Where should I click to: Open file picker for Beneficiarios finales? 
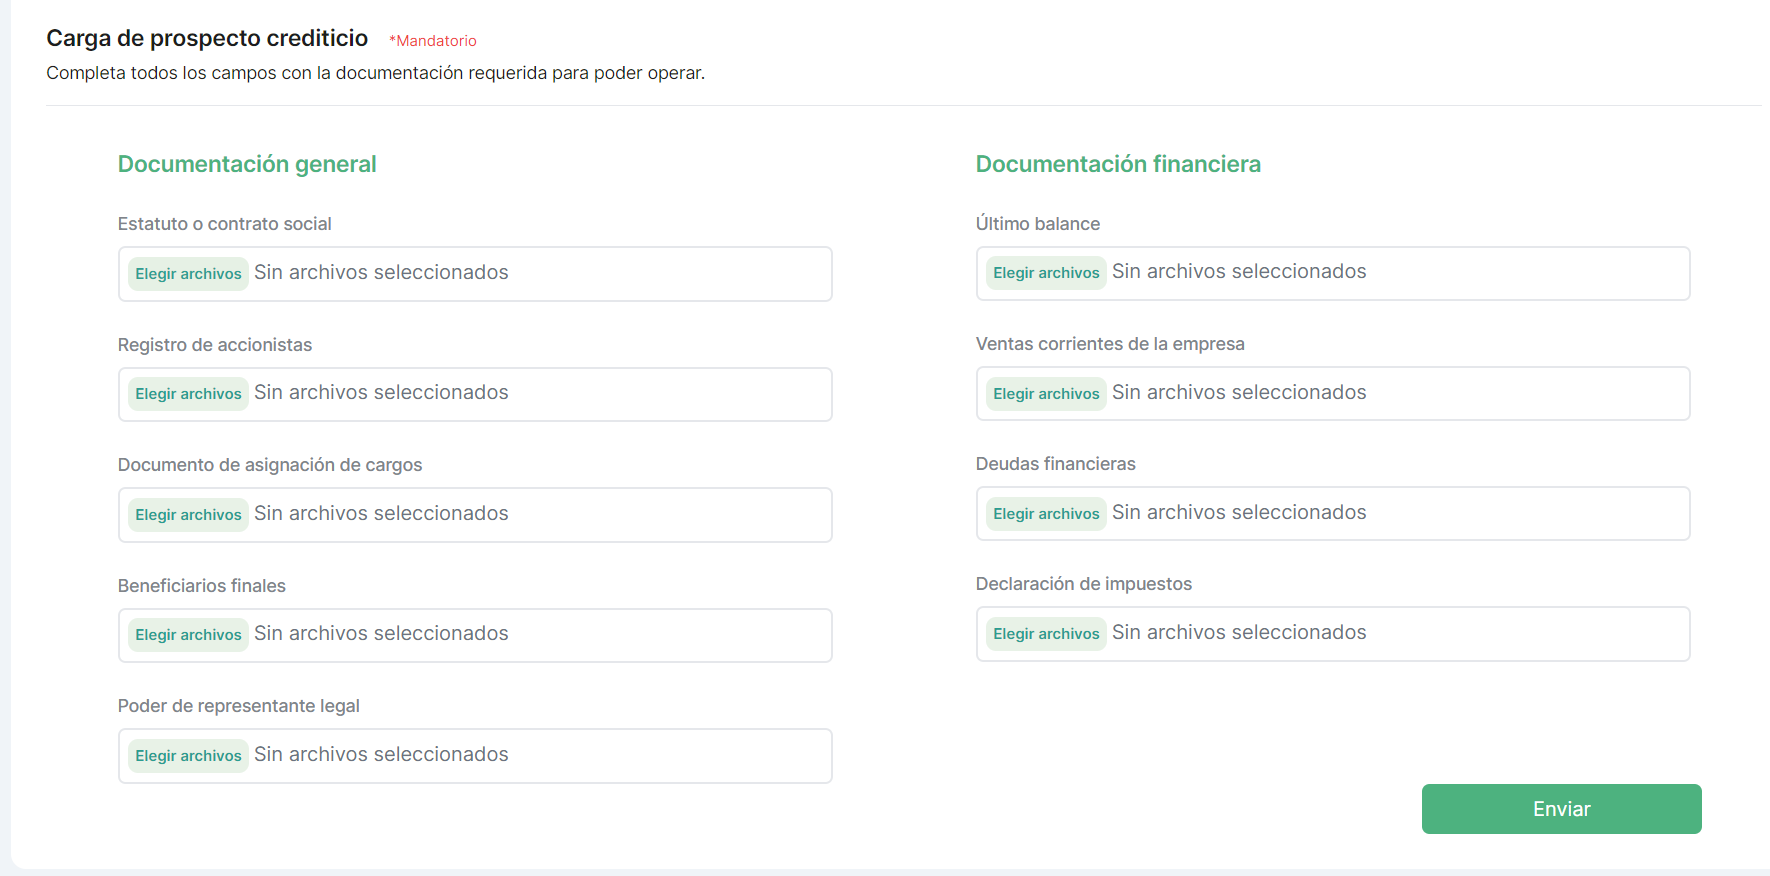click(188, 635)
